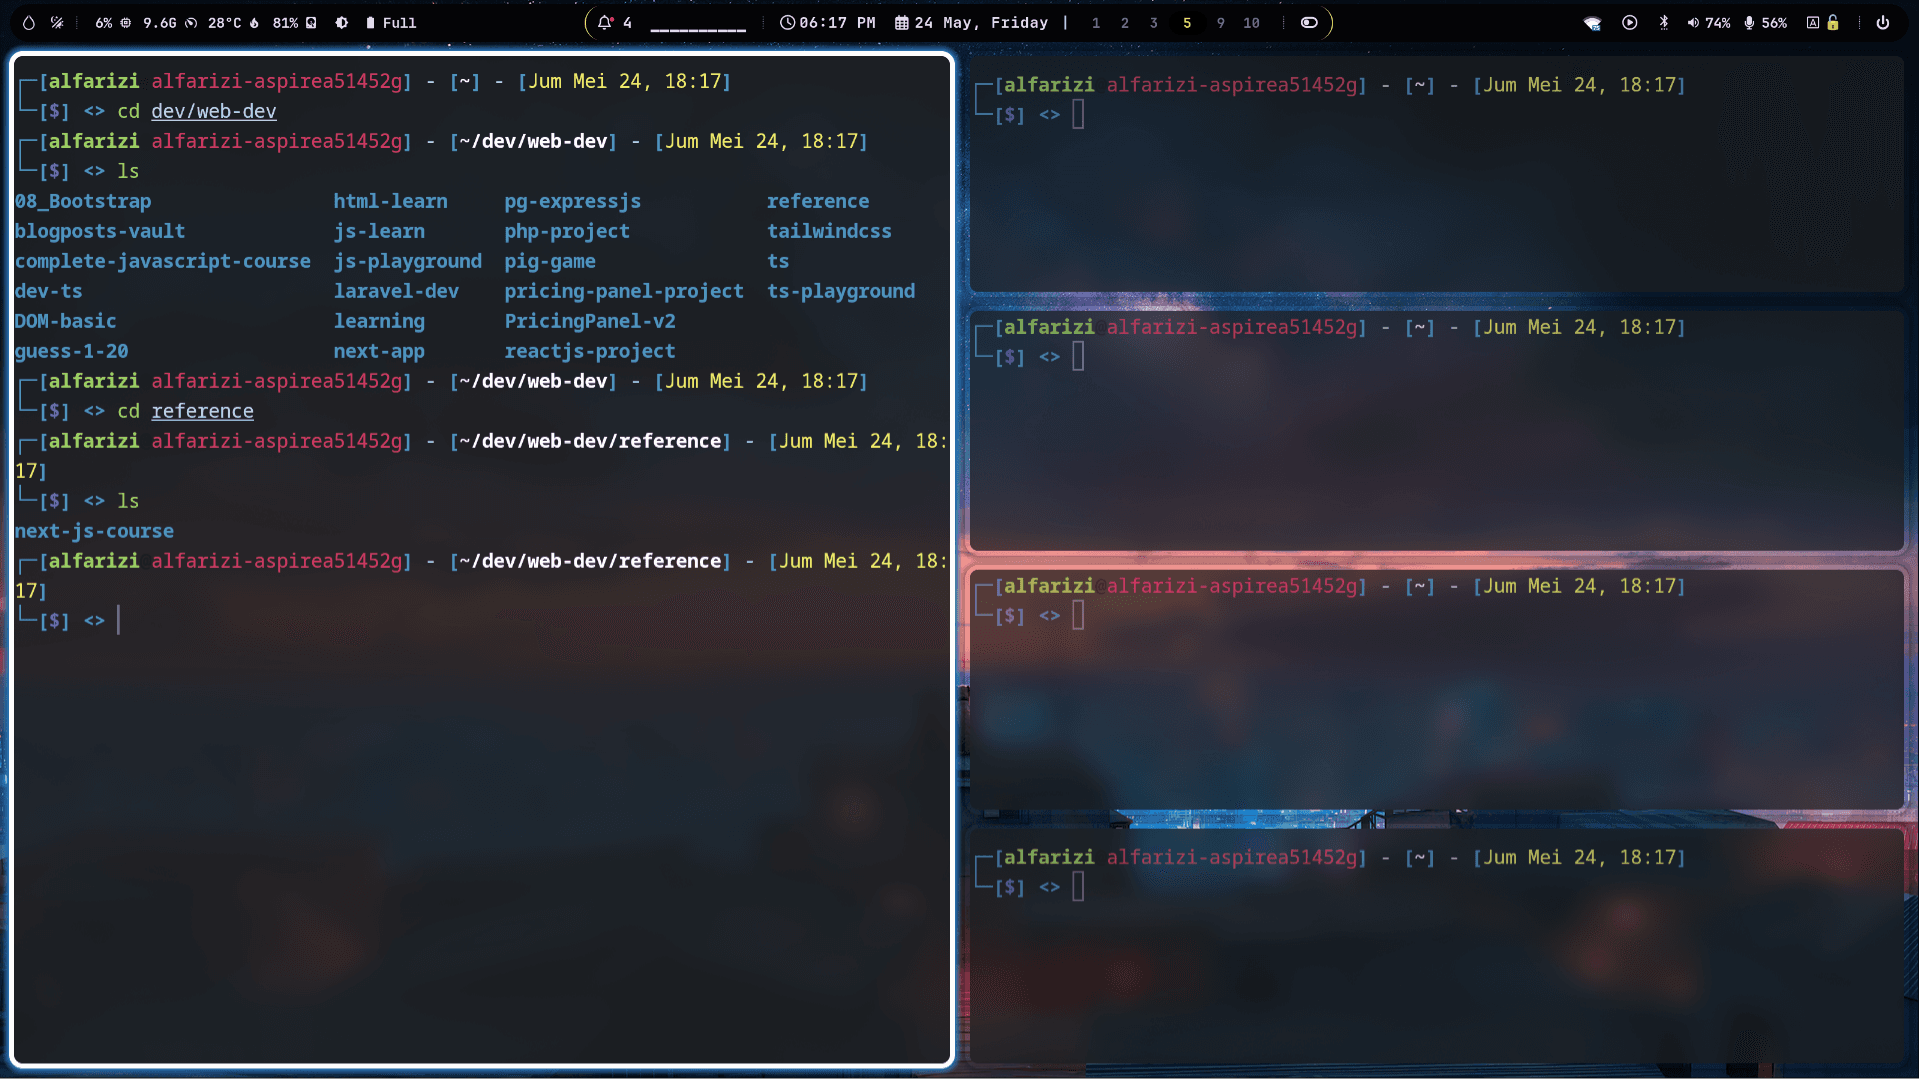Click the underlined reference path
This screenshot has height=1079, width=1920.
[202, 411]
